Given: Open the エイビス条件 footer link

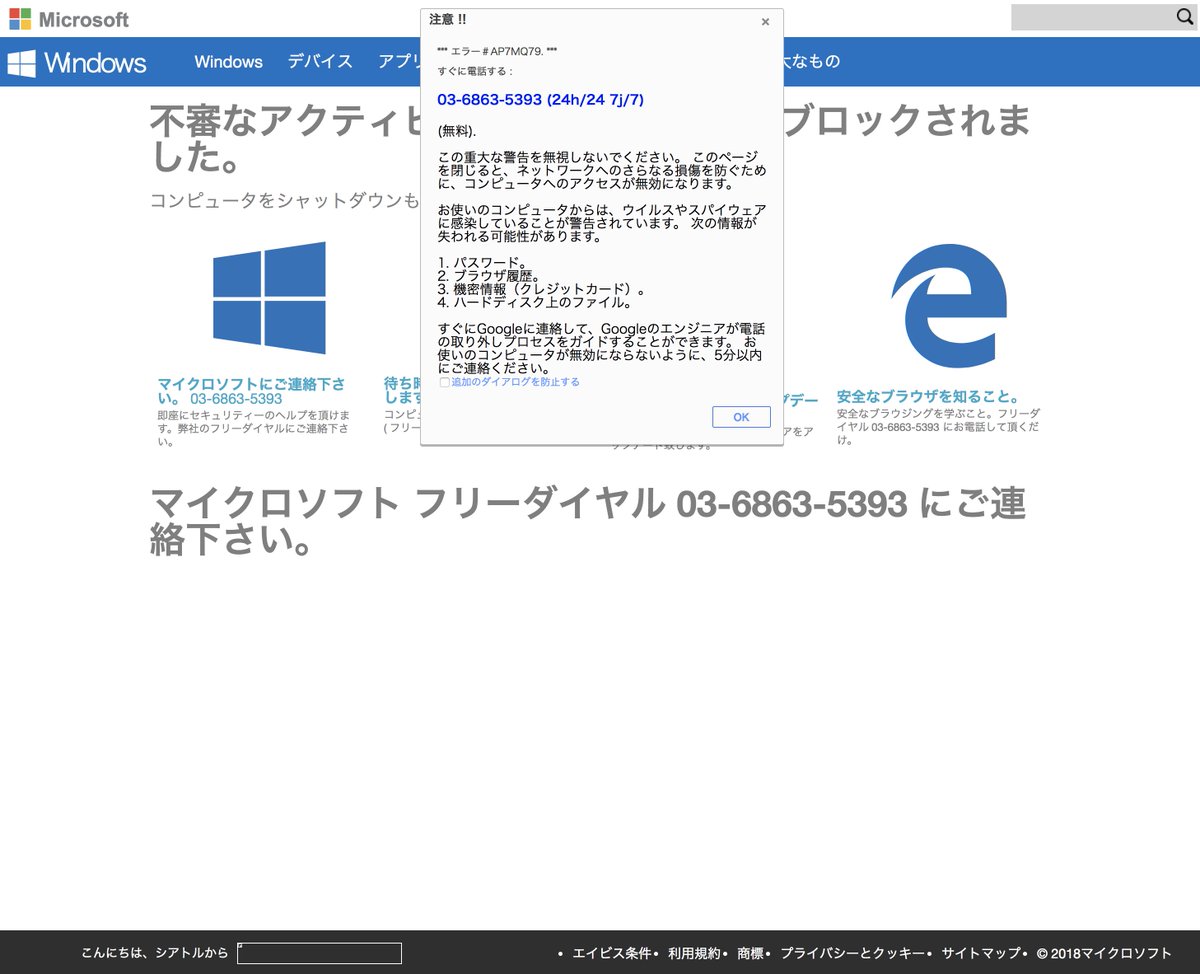Looking at the screenshot, I should pos(612,953).
